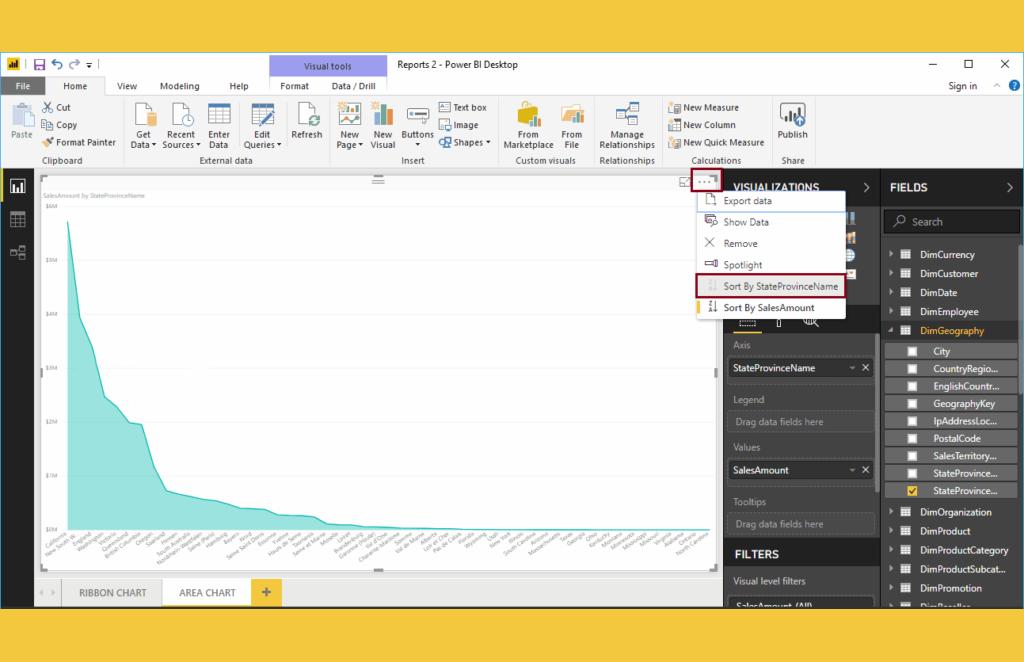Import visual From Marketplace
1024x662 pixels.
[x=528, y=125]
